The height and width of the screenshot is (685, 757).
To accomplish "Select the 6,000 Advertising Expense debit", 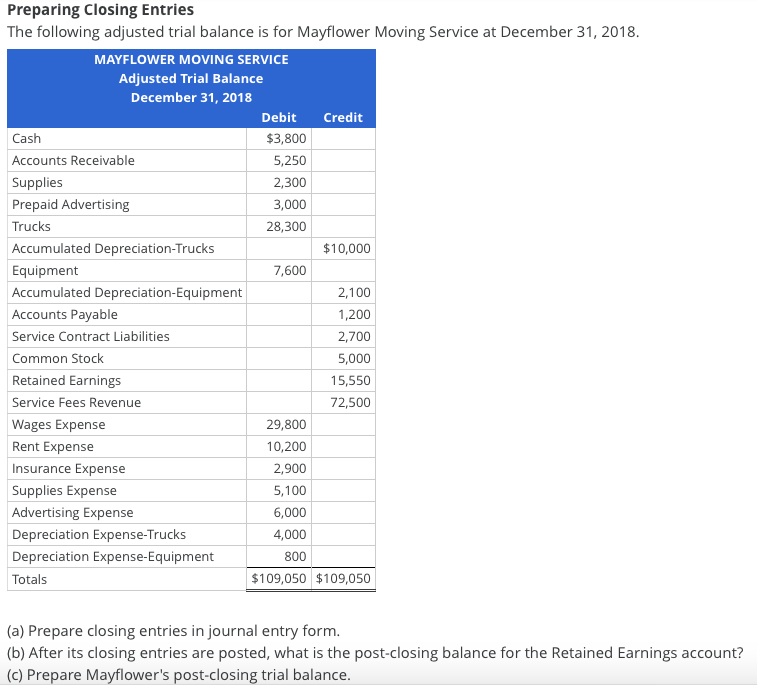I will [x=290, y=513].
